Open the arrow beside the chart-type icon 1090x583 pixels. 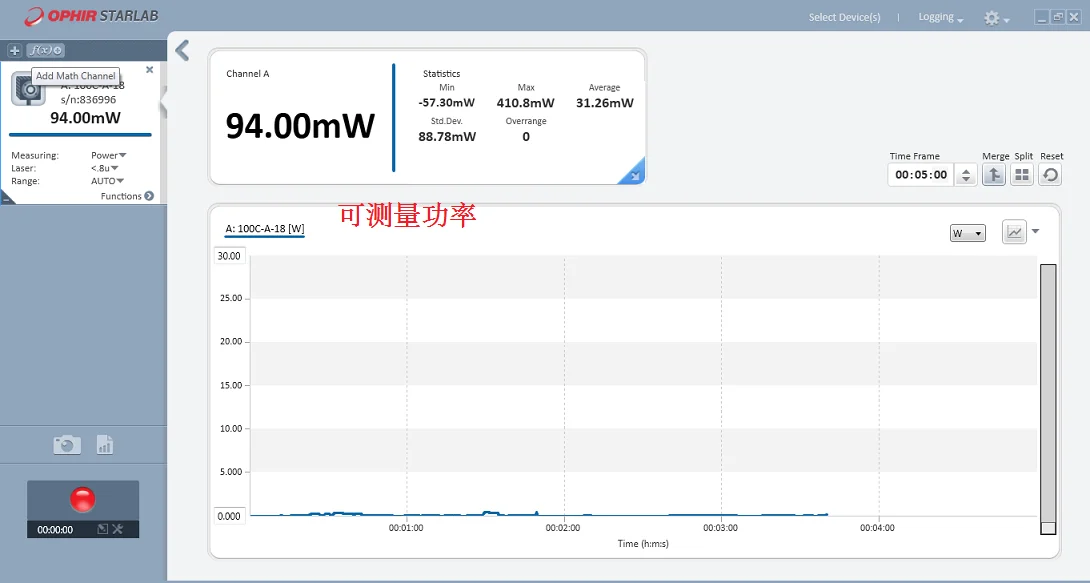[1035, 231]
